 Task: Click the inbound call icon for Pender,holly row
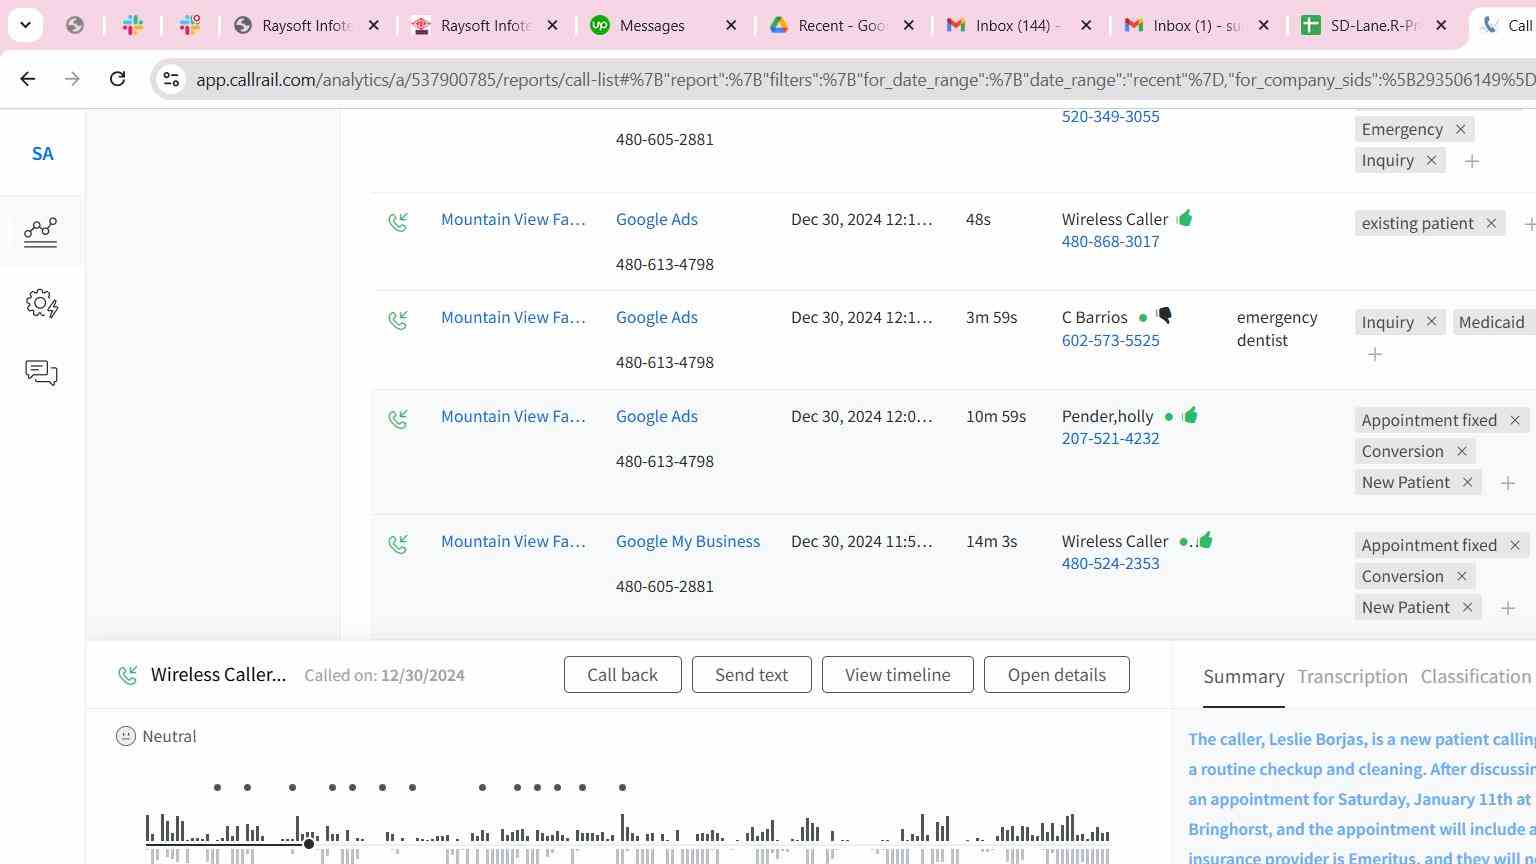click(x=398, y=419)
